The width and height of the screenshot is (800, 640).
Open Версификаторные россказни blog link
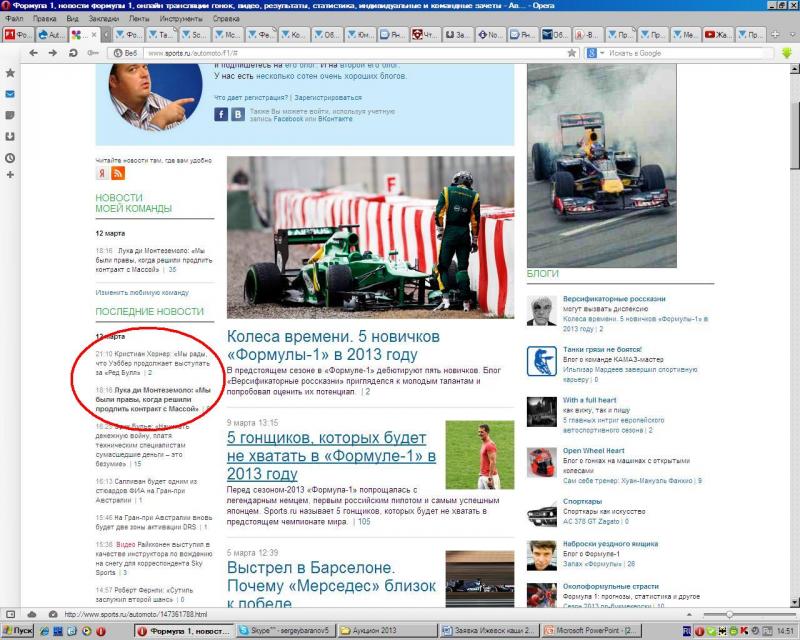click(x=614, y=299)
